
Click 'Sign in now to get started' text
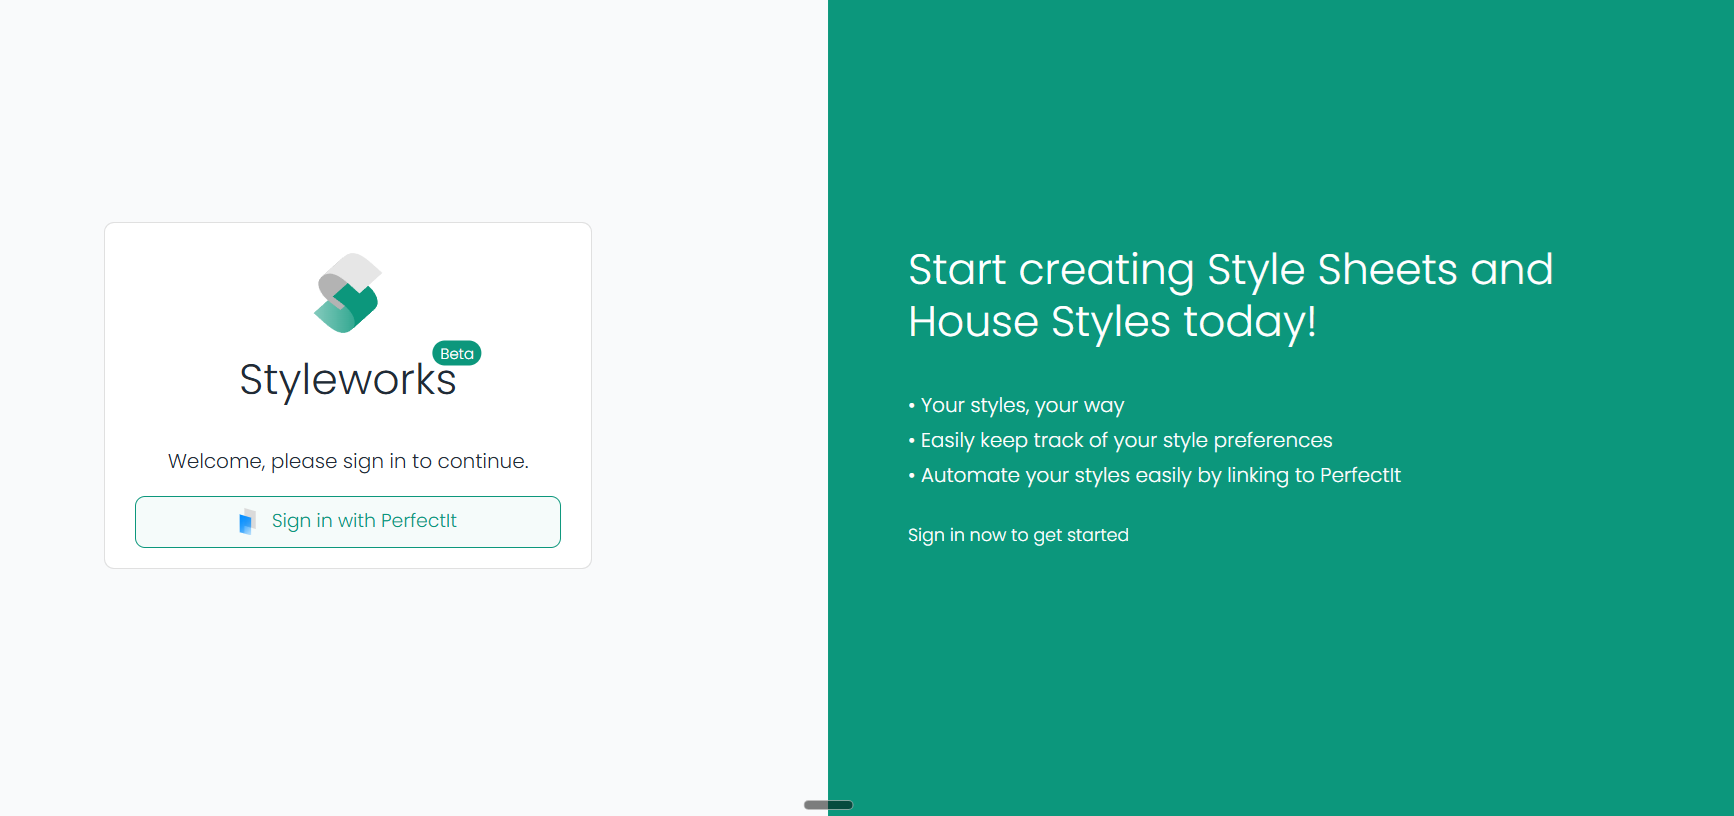pyautogui.click(x=1018, y=535)
